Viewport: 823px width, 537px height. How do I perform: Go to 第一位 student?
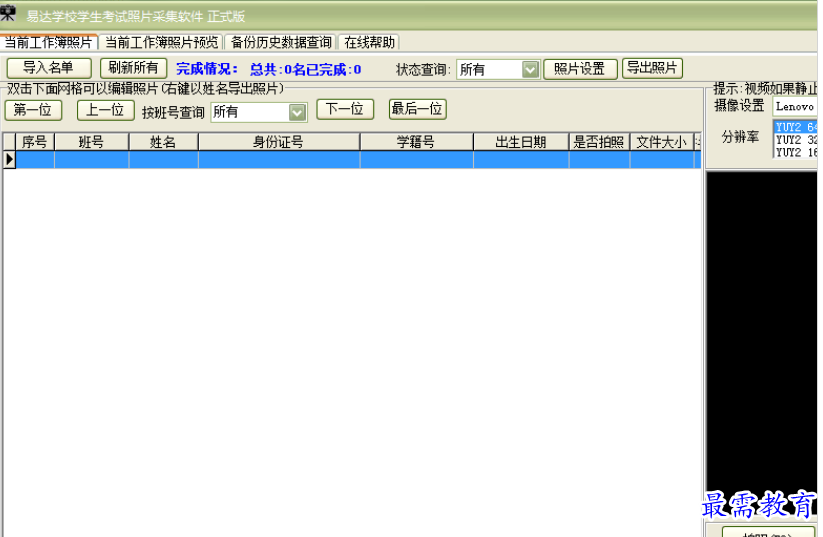(x=34, y=110)
